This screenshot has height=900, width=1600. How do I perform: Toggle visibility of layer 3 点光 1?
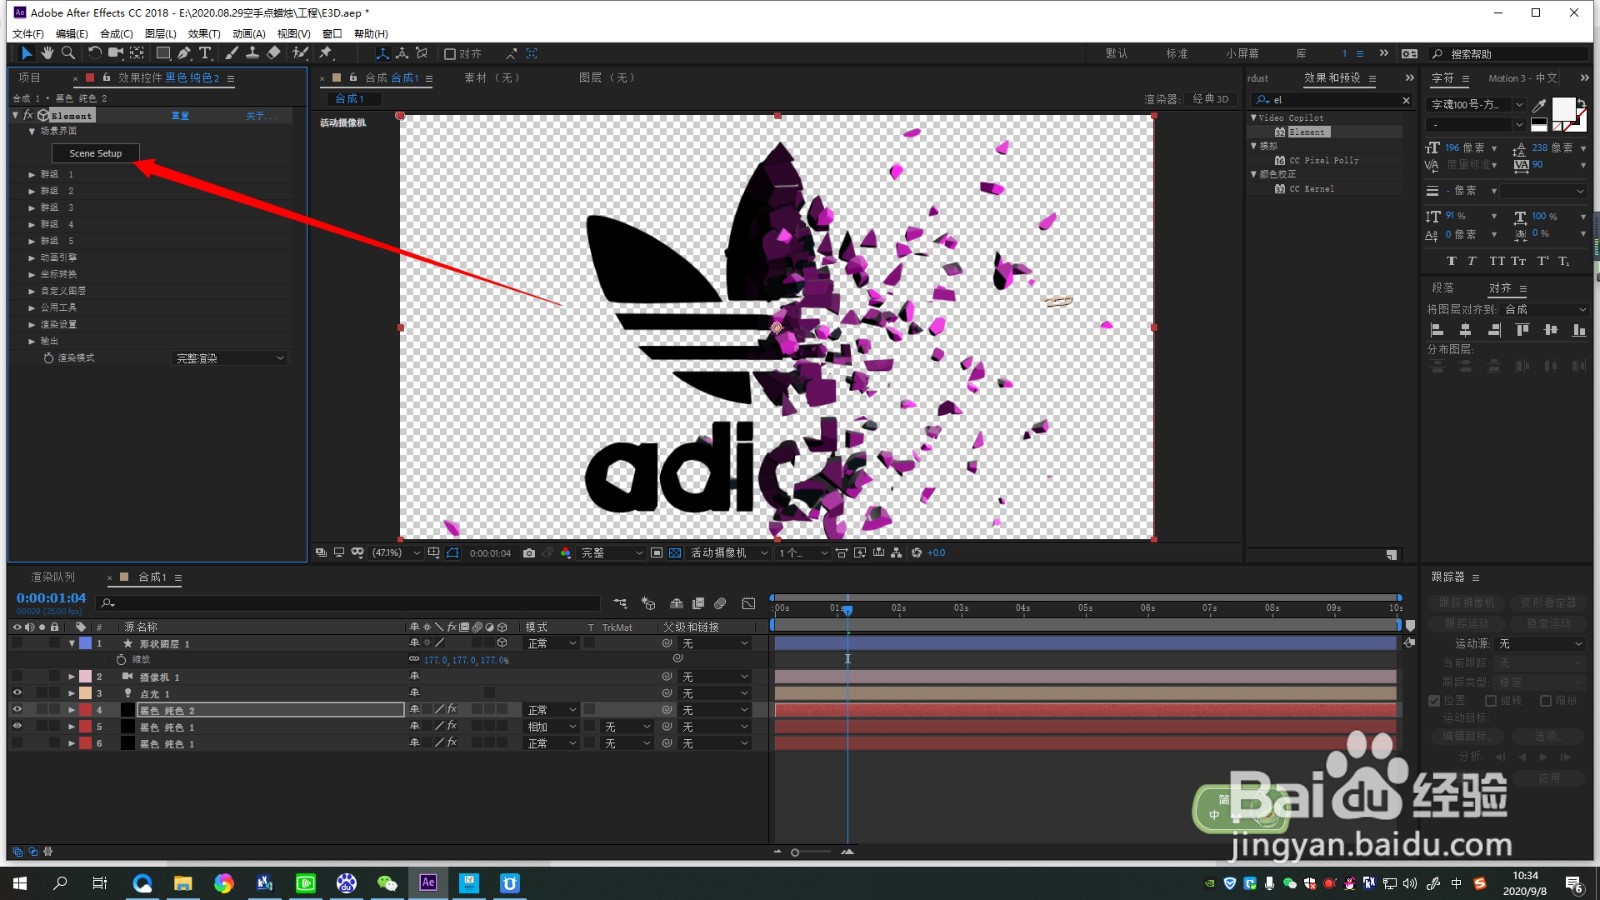(17, 693)
